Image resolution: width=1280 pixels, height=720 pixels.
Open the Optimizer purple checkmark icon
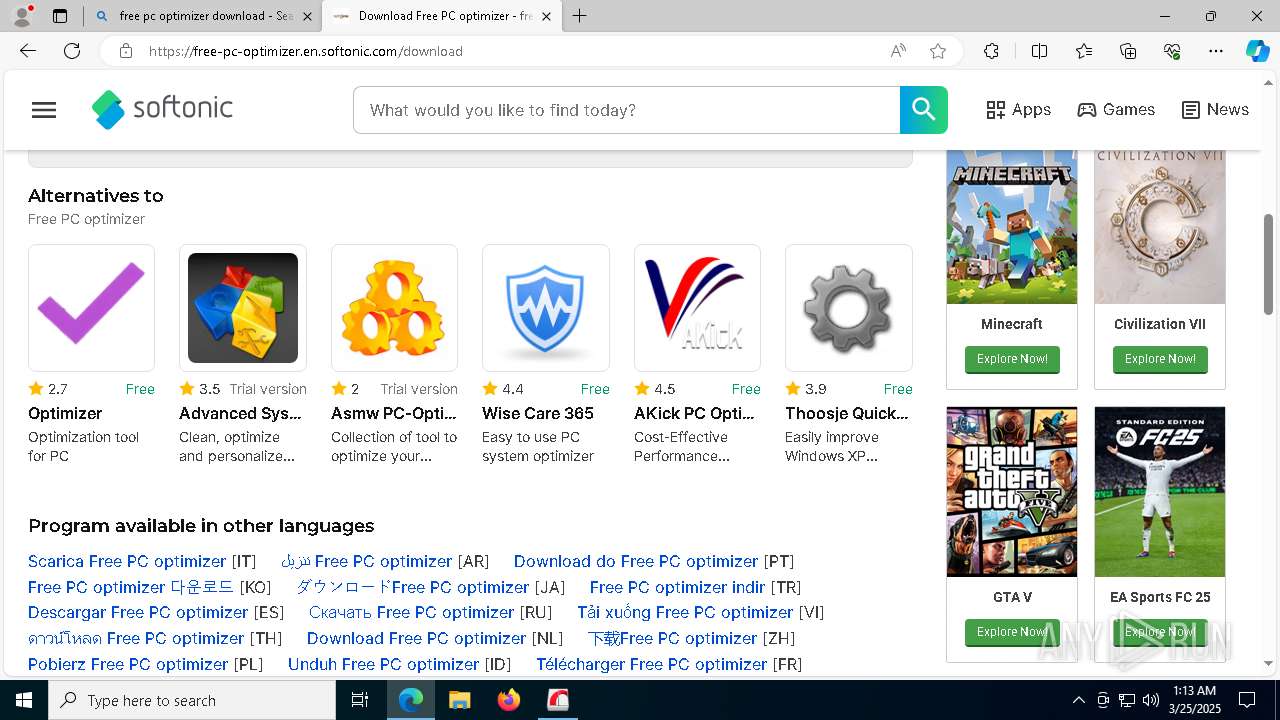91,308
